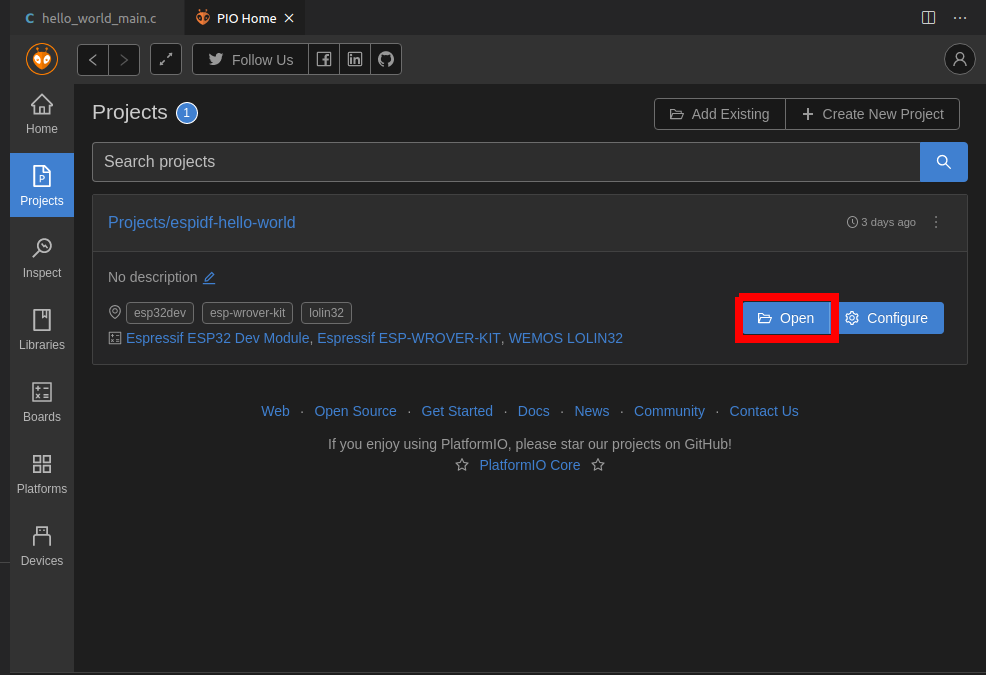
Task: Click the blue search magnifier button
Action: tap(943, 162)
